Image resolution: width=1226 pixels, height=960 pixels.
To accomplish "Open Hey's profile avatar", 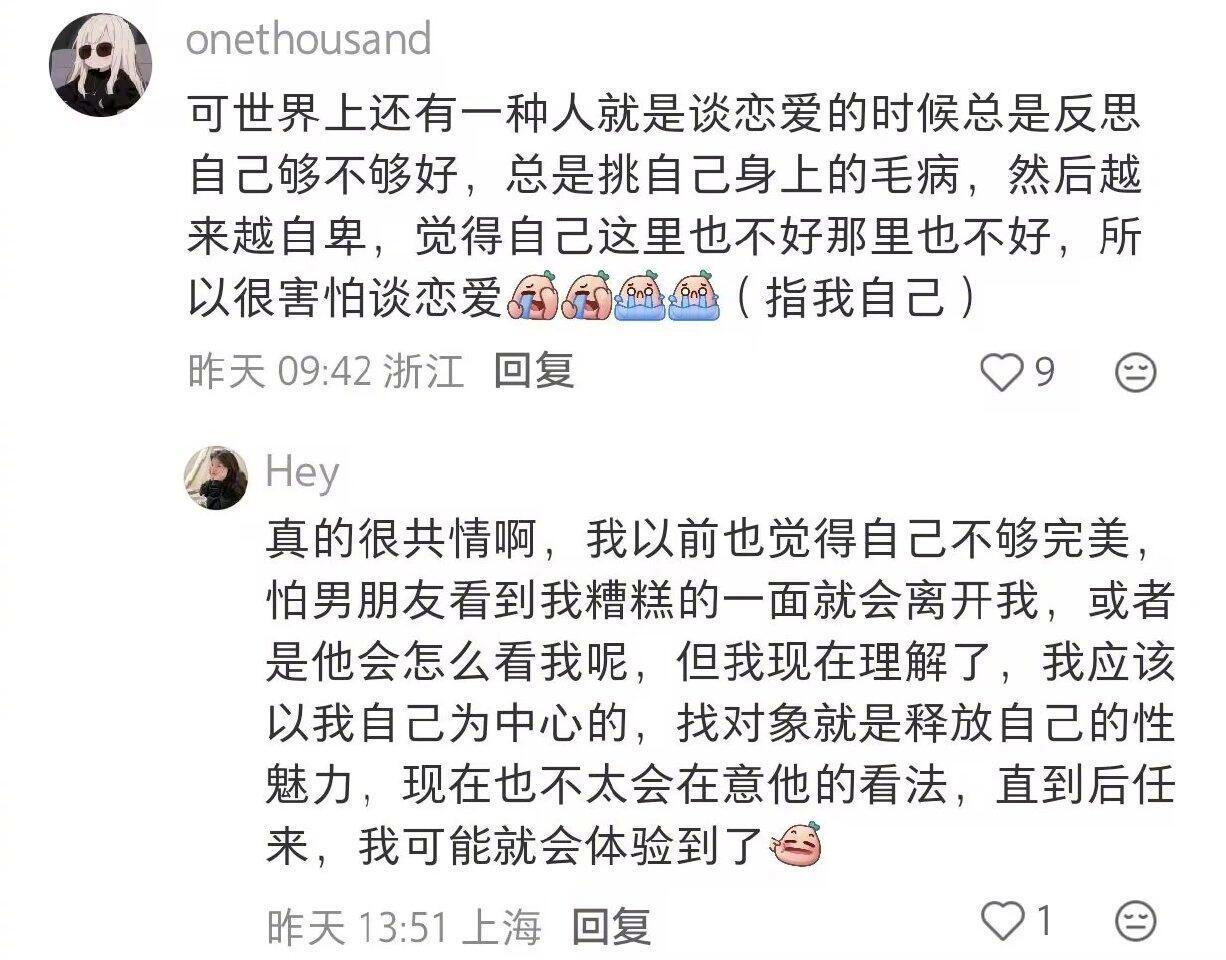I will click(215, 478).
